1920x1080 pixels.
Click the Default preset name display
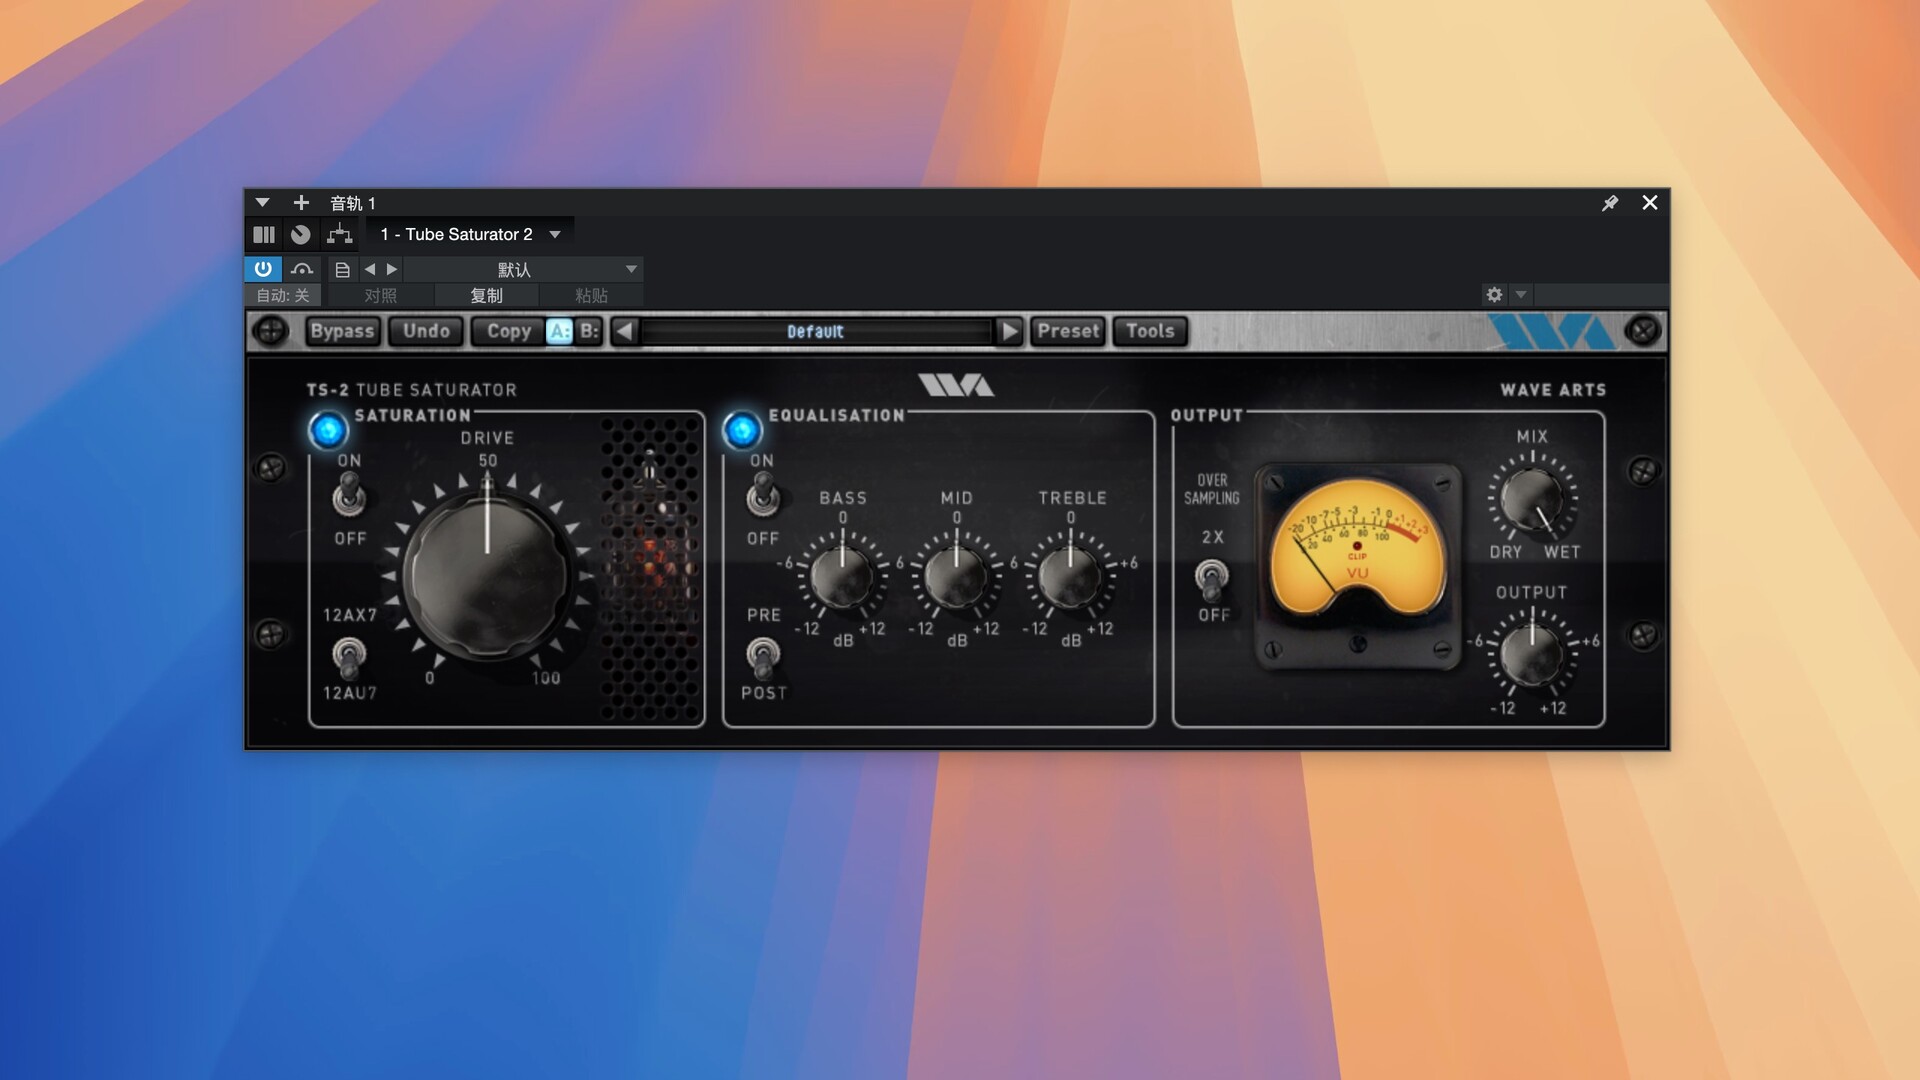pos(816,331)
